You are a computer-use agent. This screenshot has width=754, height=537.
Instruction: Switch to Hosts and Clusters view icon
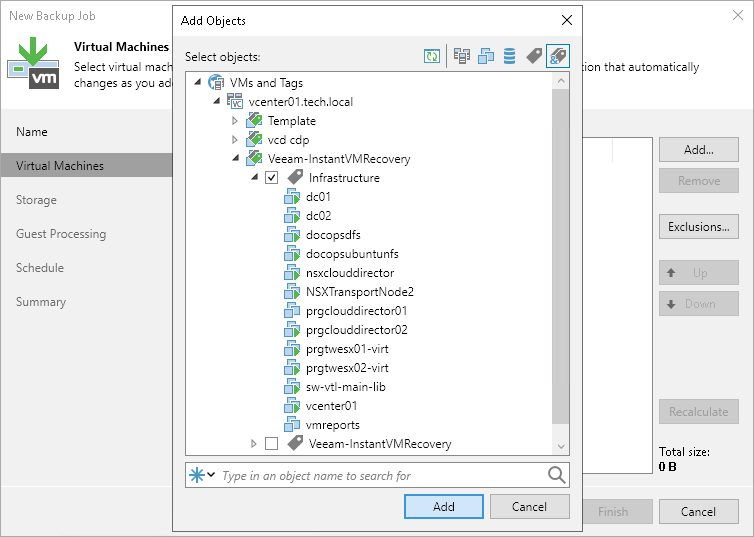point(462,56)
